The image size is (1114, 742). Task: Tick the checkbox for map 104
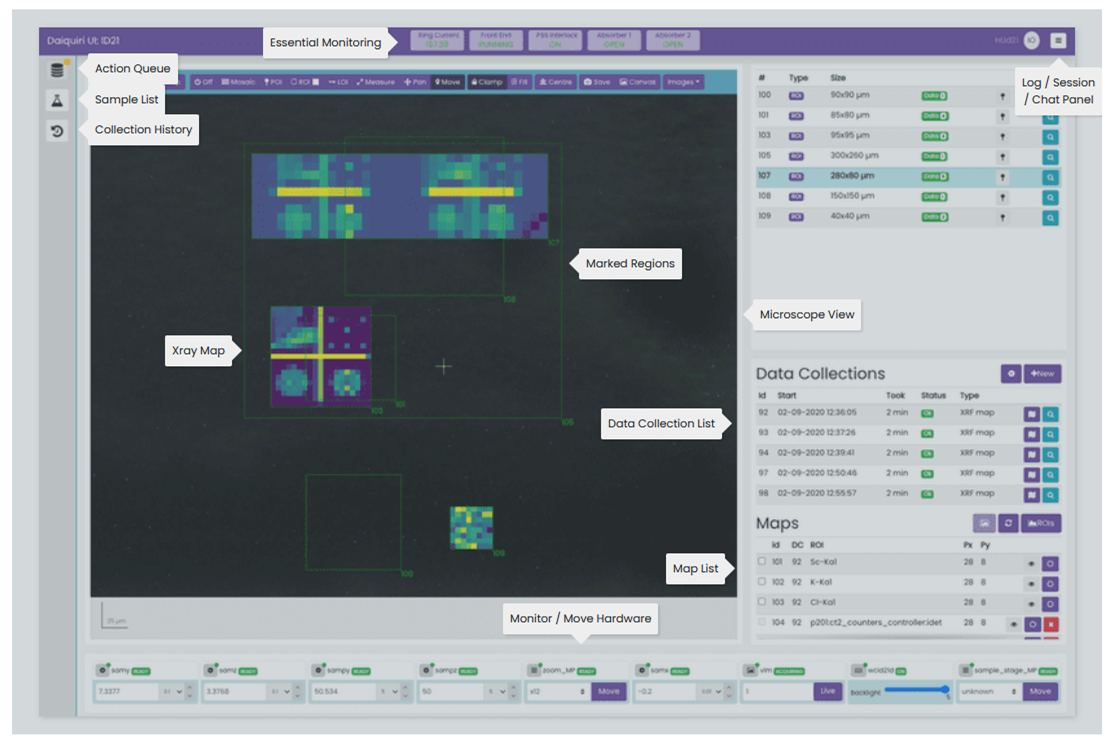762,622
